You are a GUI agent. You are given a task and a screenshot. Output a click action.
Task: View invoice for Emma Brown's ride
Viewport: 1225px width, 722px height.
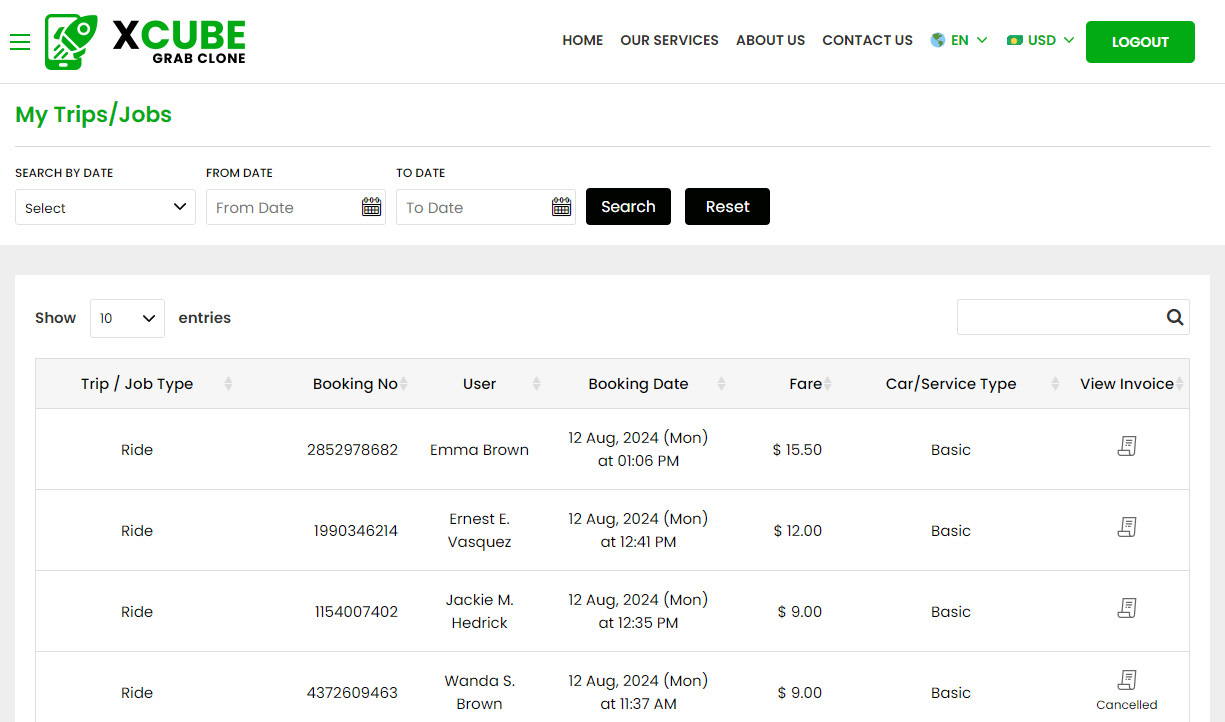pos(1126,447)
